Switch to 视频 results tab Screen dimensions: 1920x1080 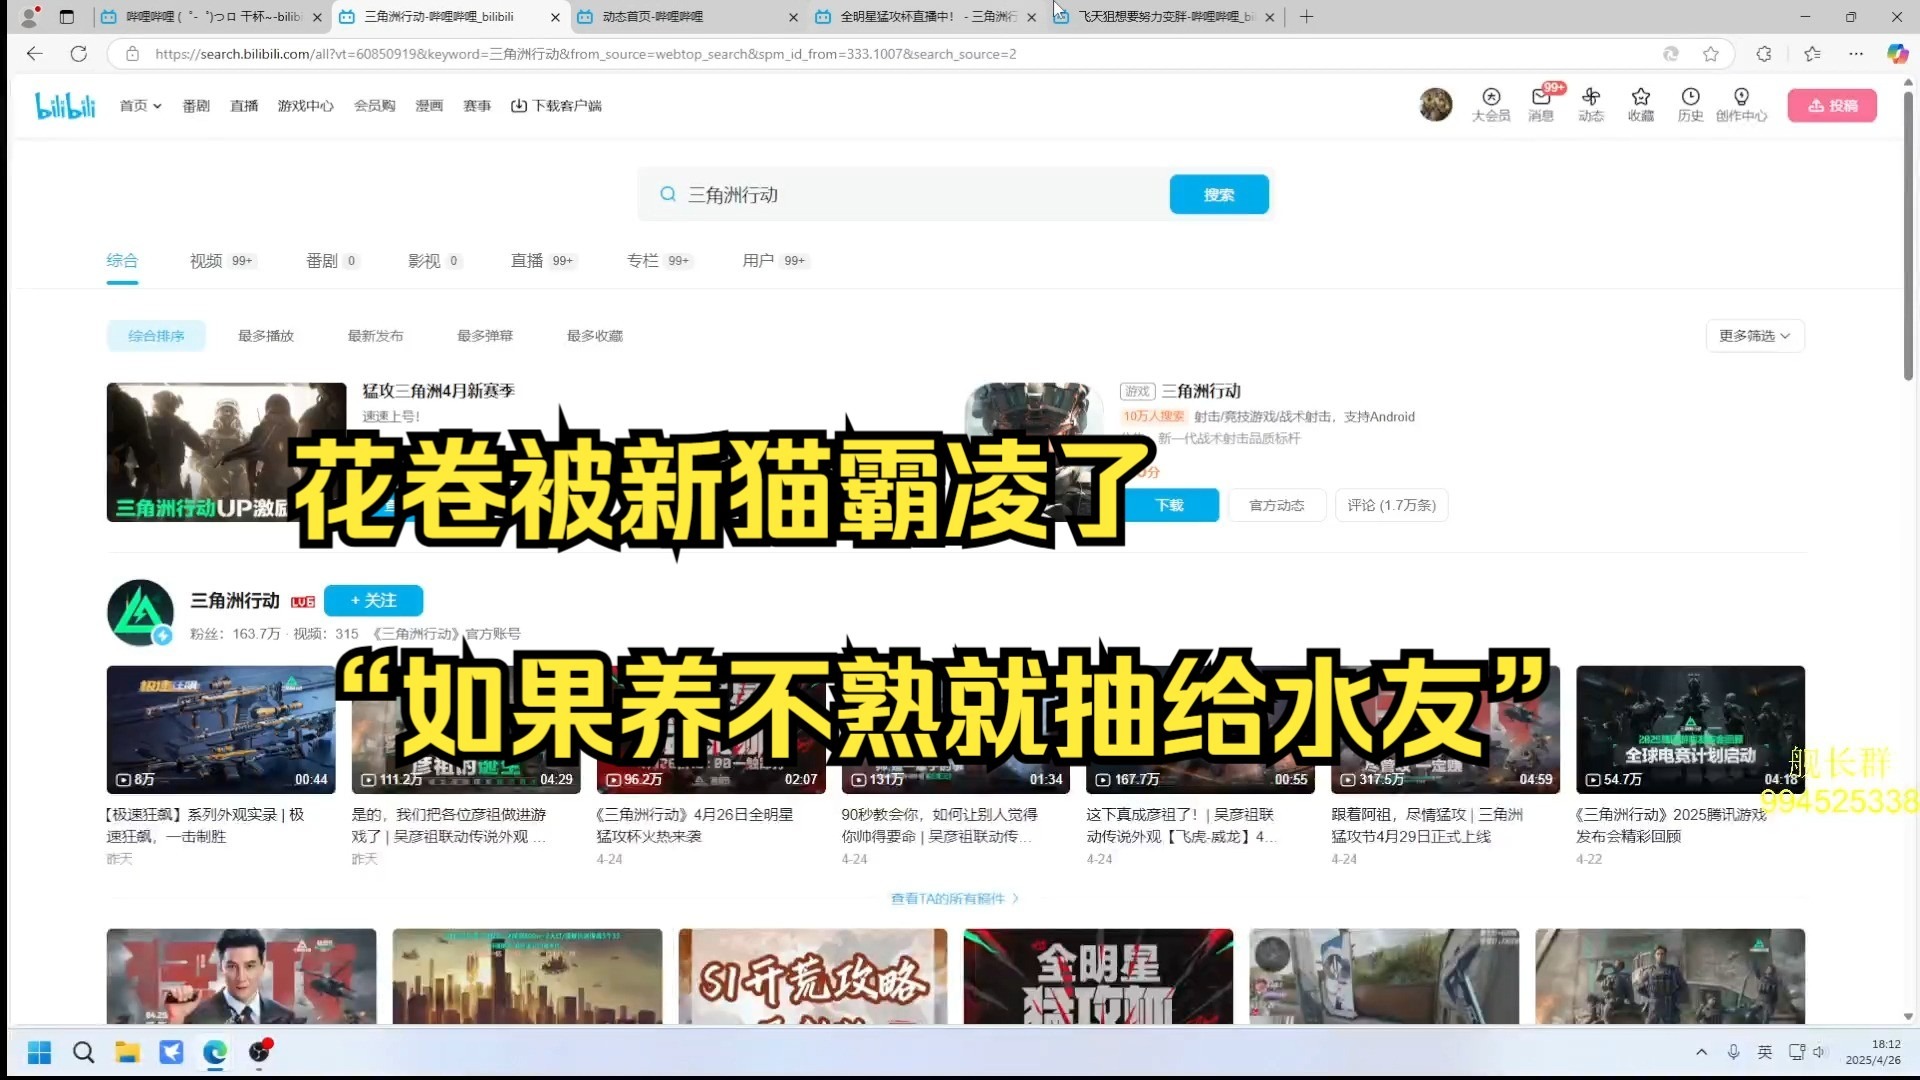click(x=222, y=261)
